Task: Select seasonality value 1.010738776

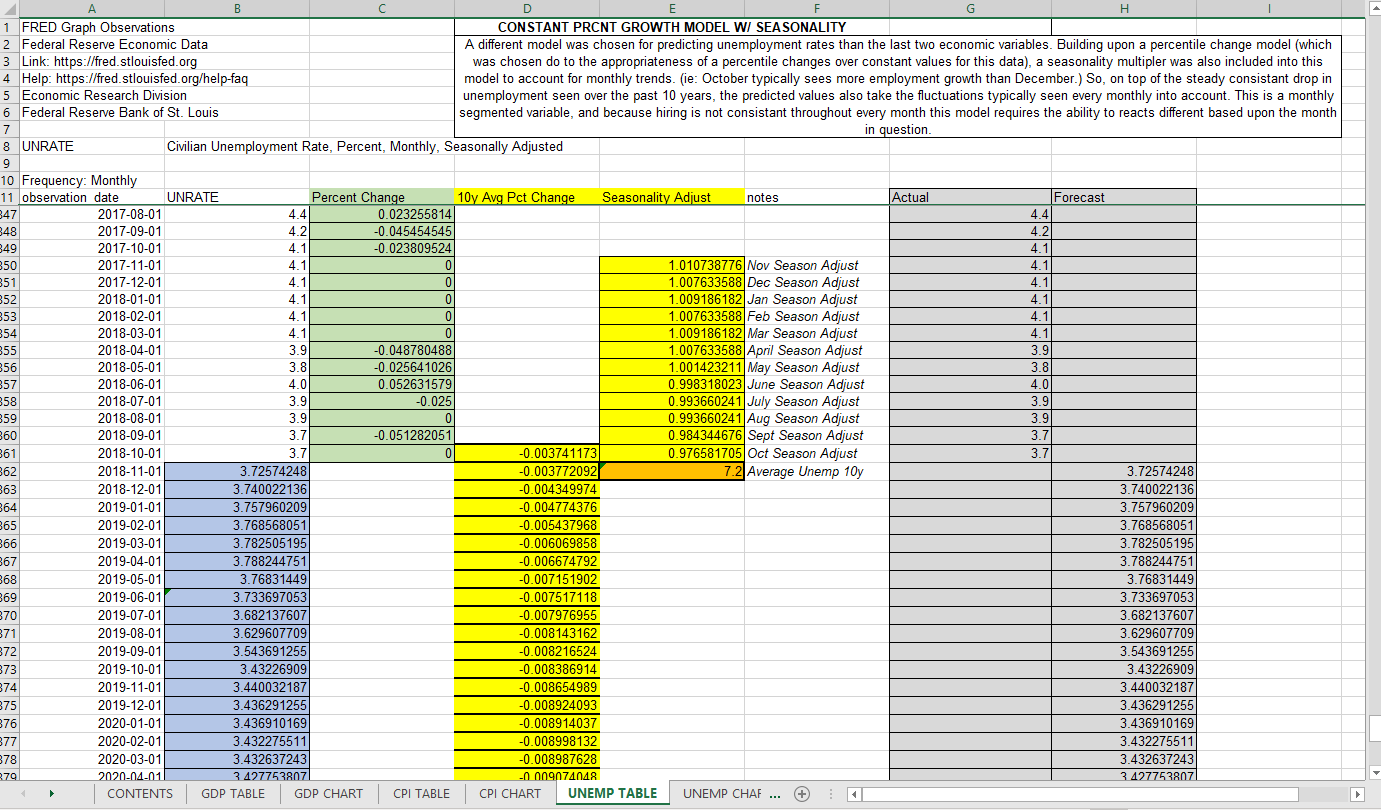Action: pos(672,265)
